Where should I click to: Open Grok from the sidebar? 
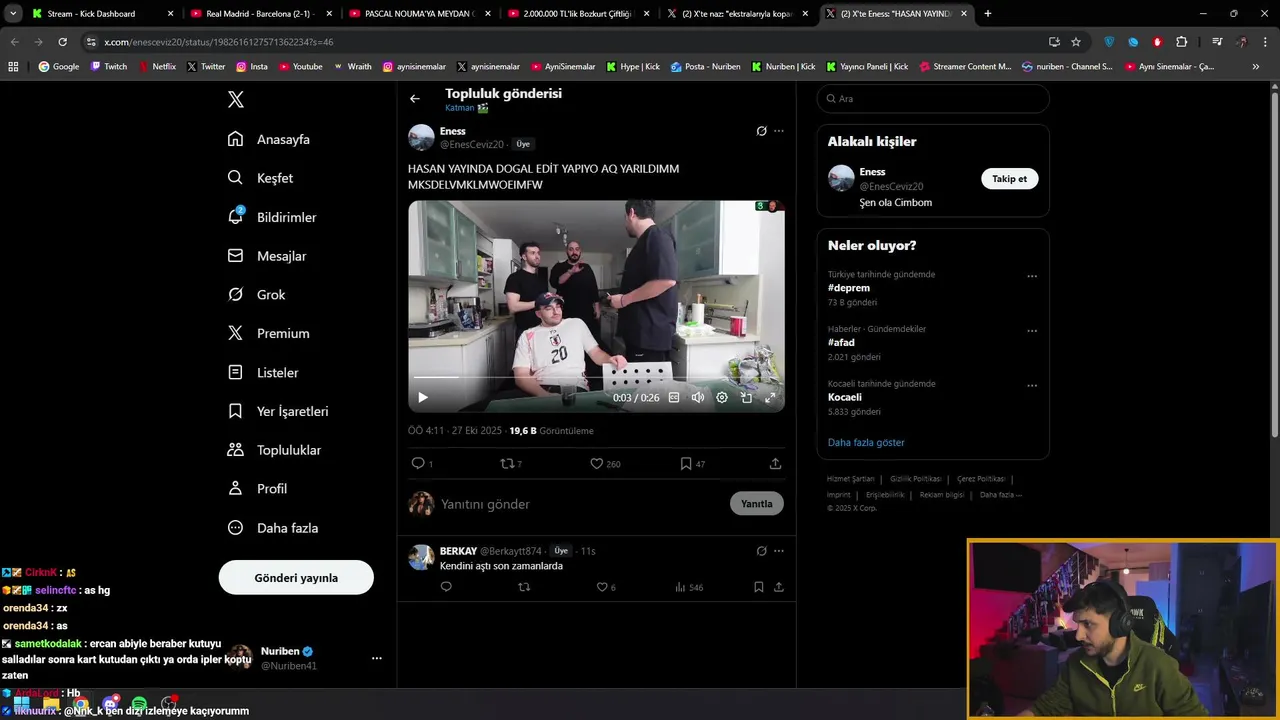(256, 295)
